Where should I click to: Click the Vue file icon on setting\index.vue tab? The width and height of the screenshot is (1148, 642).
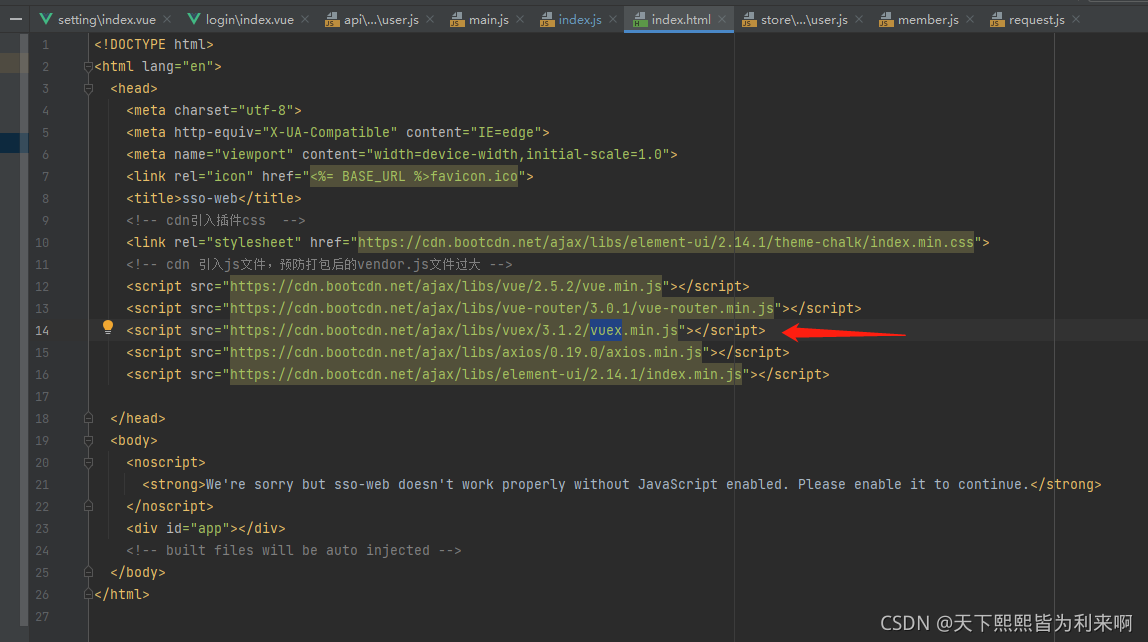46,19
